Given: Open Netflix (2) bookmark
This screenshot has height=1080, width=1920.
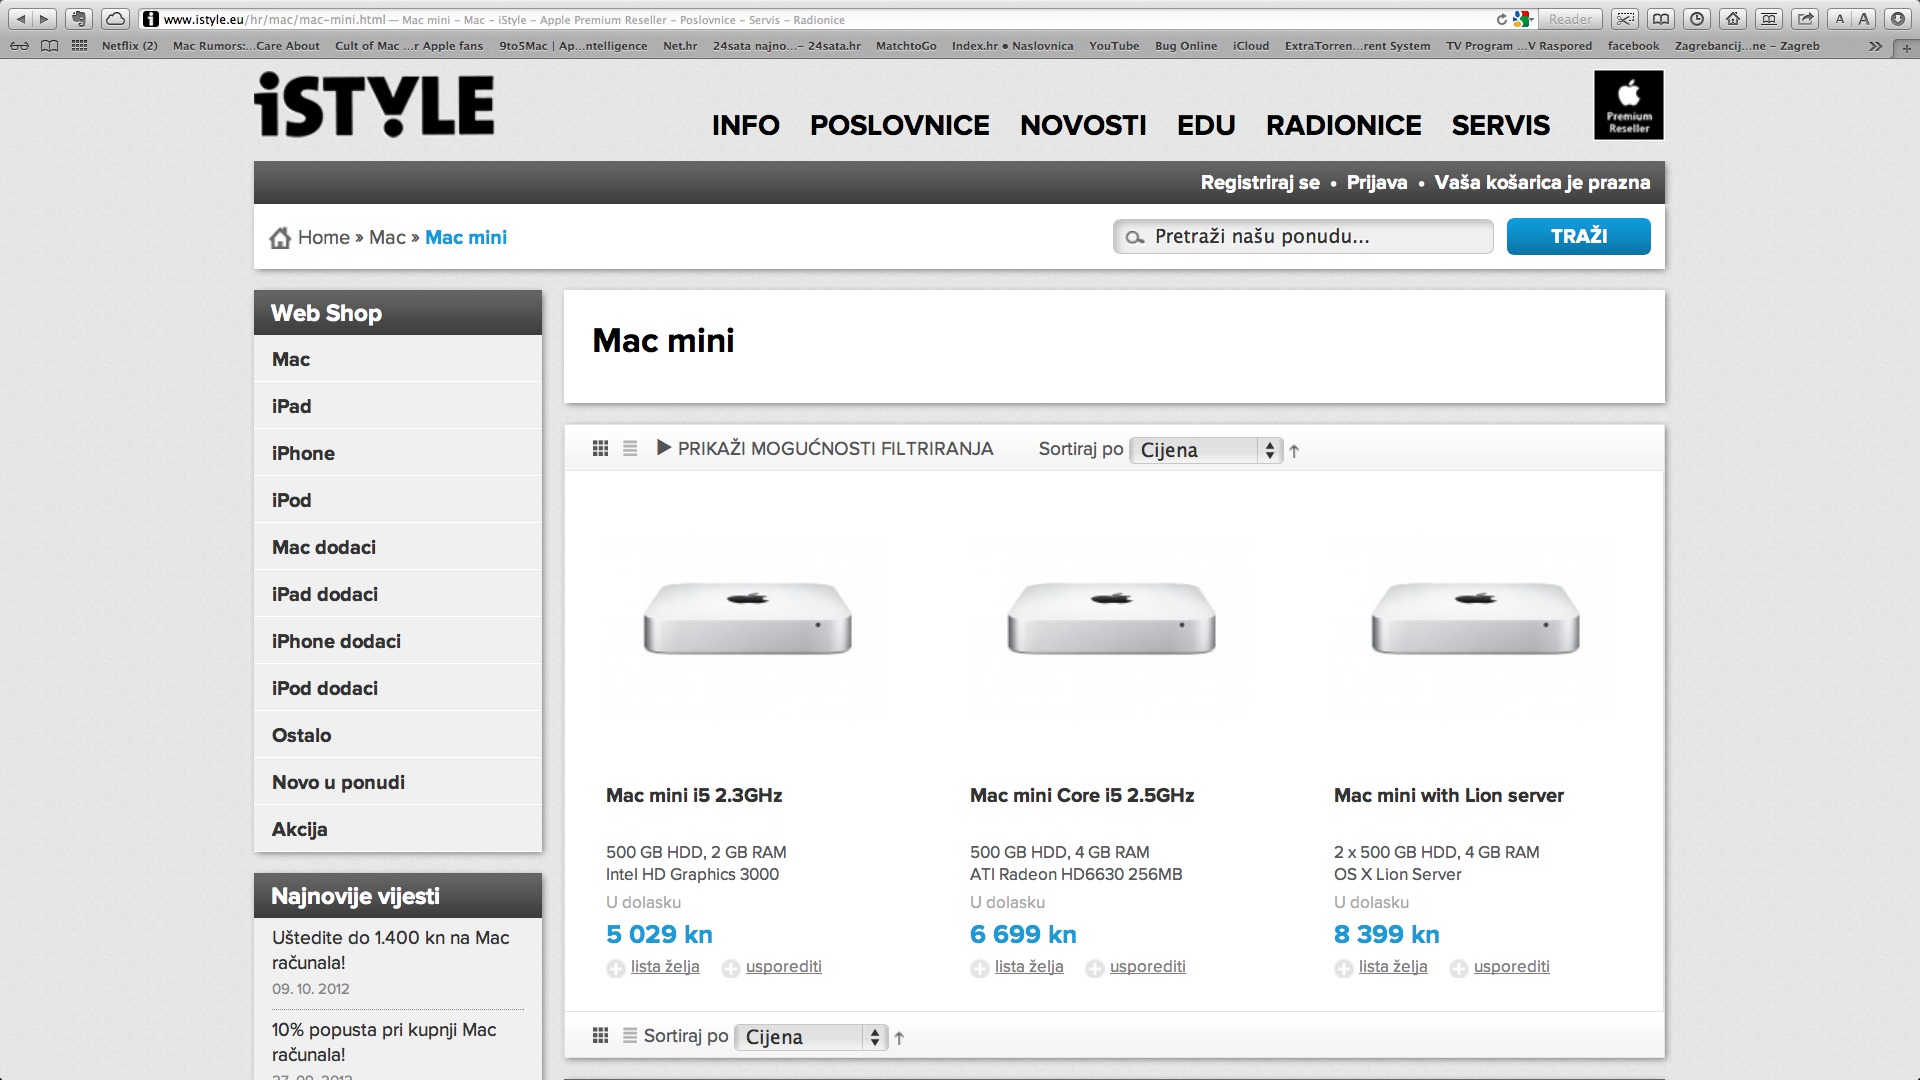Looking at the screenshot, I should 130,46.
